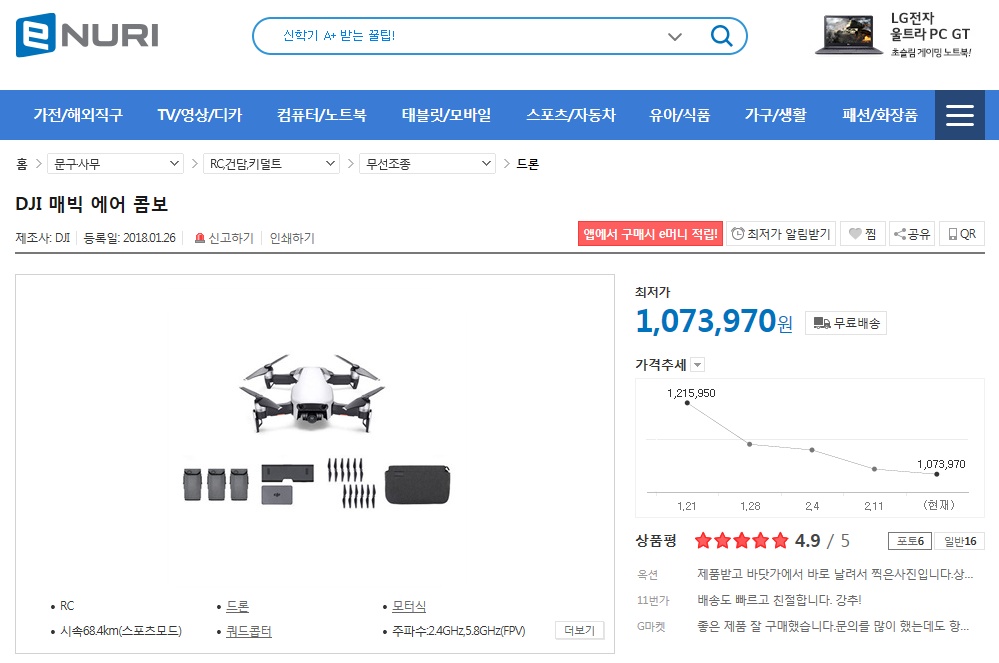Screen dimensions: 999x663
Task: Click the 1.28 price point on chart
Action: pyautogui.click(x=749, y=444)
